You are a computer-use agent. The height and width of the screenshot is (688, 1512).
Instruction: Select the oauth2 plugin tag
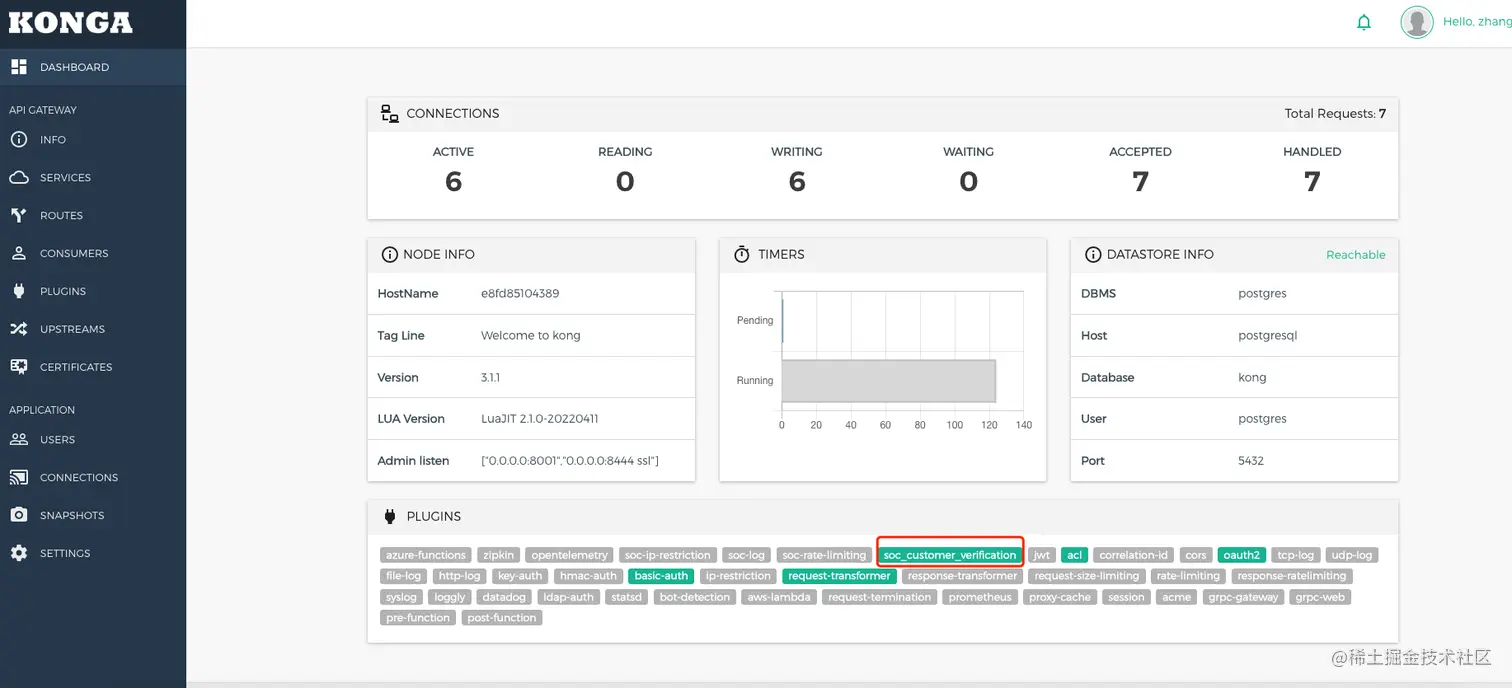pyautogui.click(x=1243, y=555)
